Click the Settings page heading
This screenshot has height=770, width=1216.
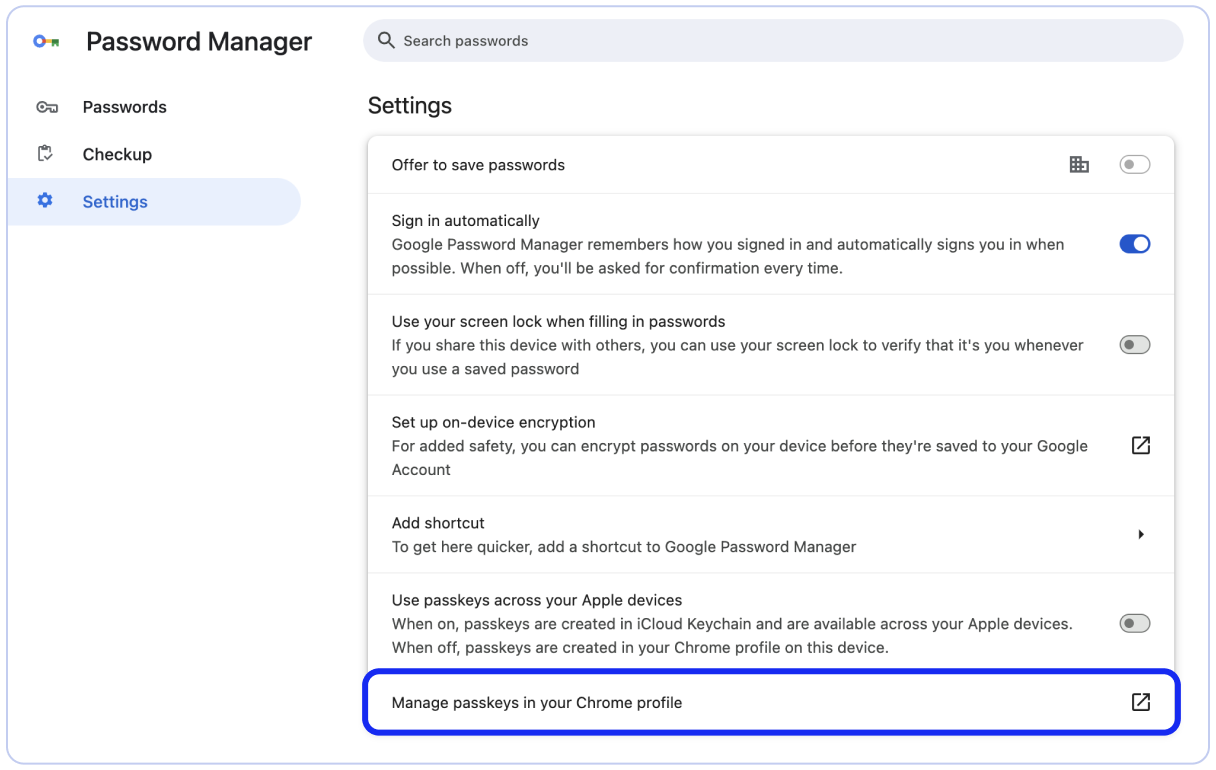pos(410,106)
